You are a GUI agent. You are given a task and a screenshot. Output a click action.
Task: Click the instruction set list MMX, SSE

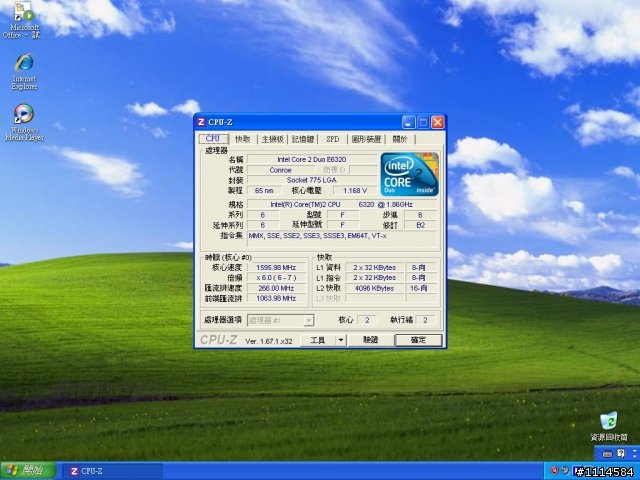(x=342, y=239)
